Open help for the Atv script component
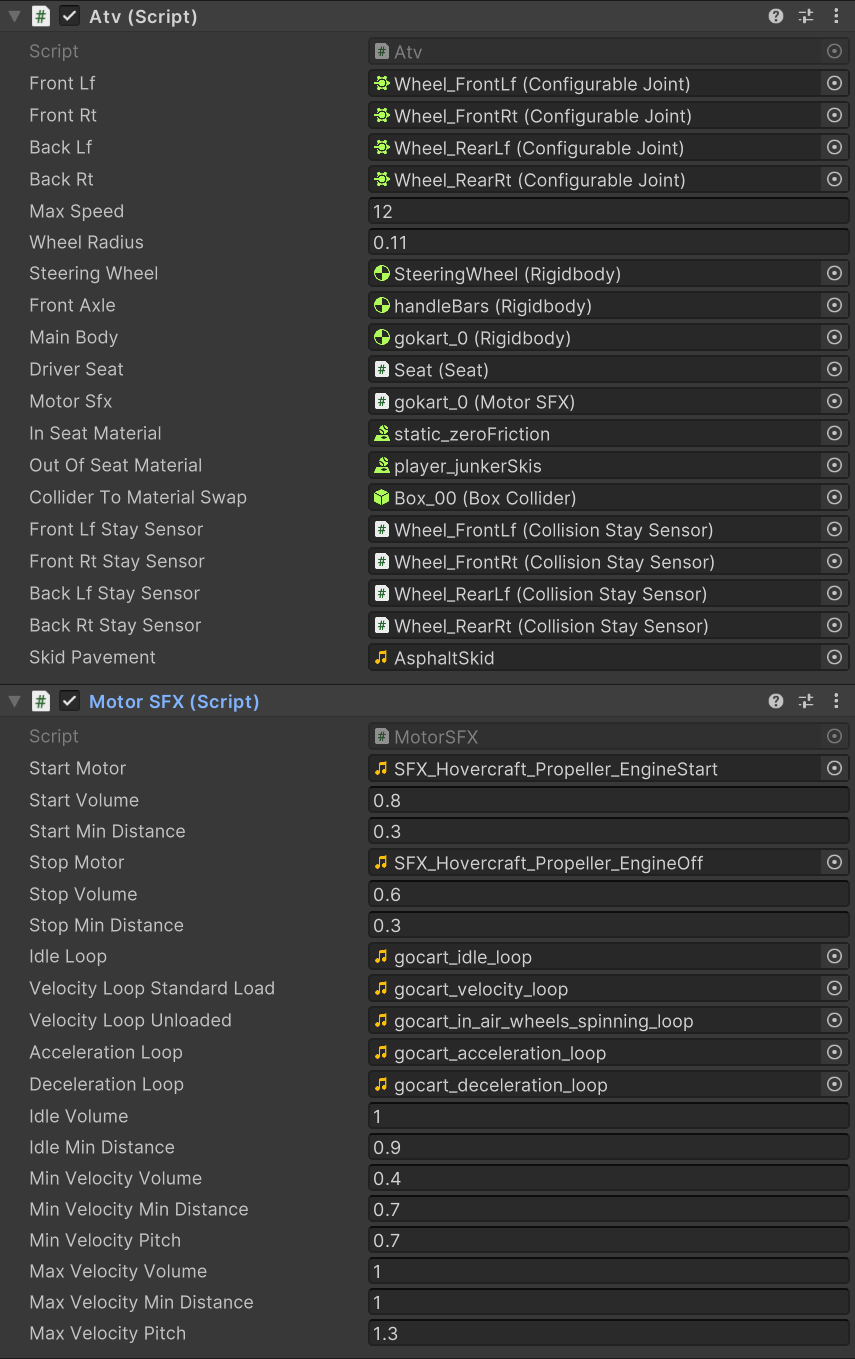 click(x=776, y=16)
